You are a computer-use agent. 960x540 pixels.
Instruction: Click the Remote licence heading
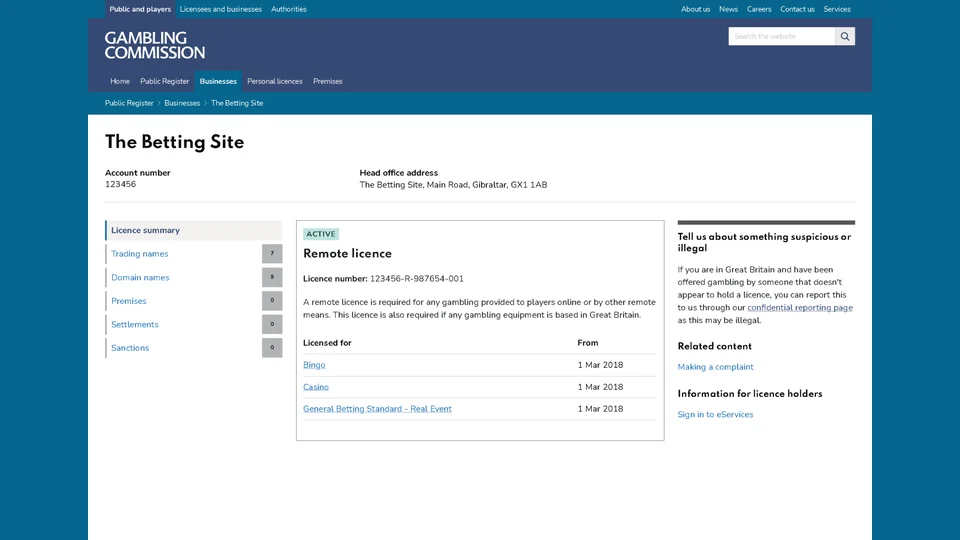(x=347, y=253)
